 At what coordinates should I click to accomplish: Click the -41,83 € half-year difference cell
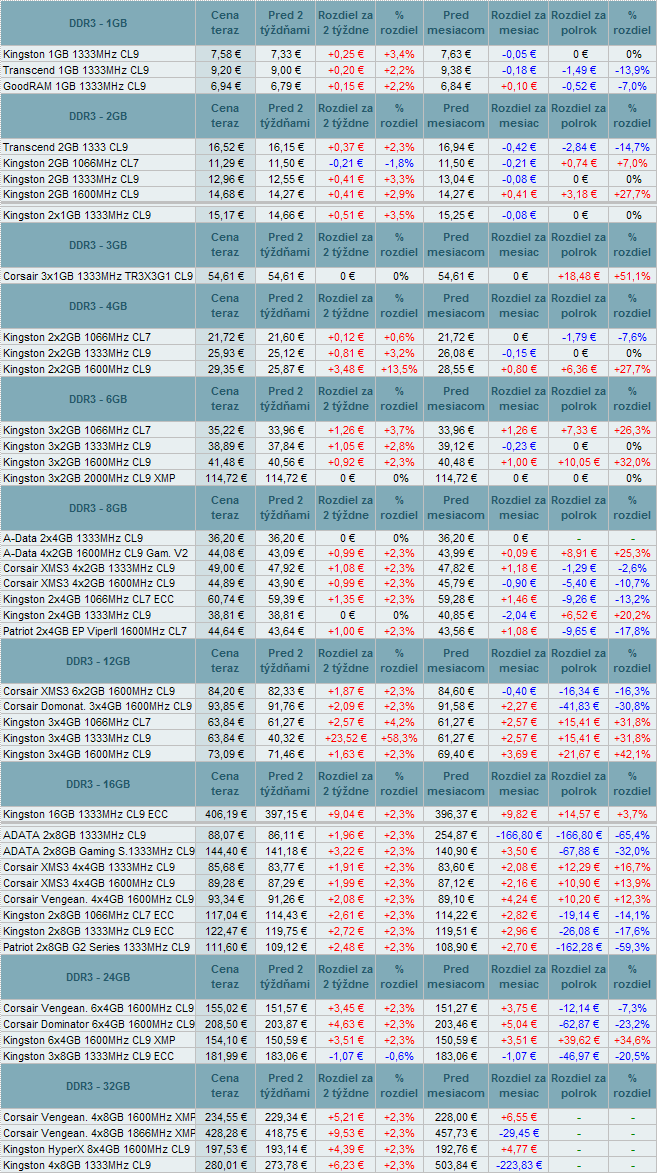pyautogui.click(x=578, y=706)
